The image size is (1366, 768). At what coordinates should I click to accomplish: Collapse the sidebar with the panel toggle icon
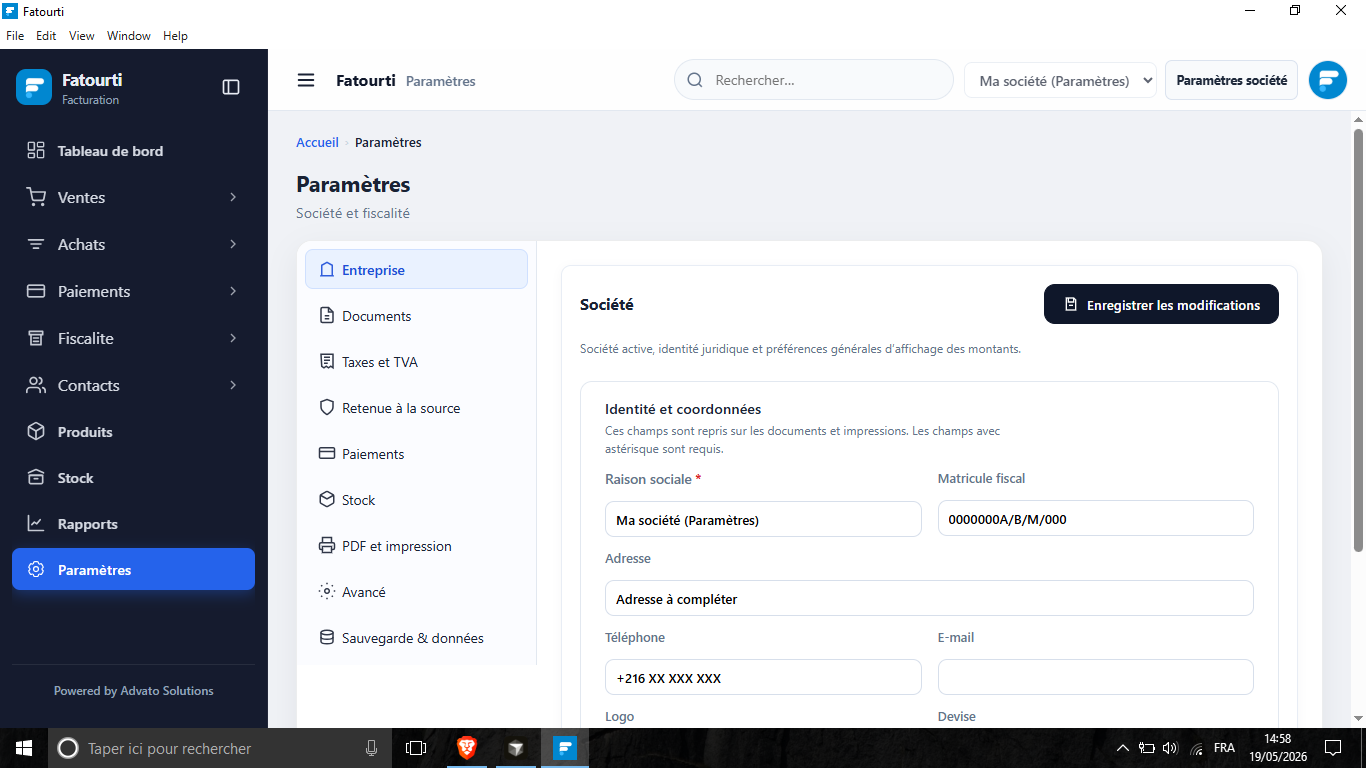pyautogui.click(x=231, y=87)
